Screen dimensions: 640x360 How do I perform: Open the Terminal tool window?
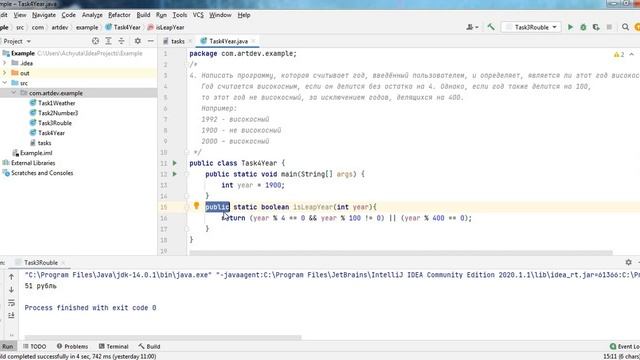[113, 347]
